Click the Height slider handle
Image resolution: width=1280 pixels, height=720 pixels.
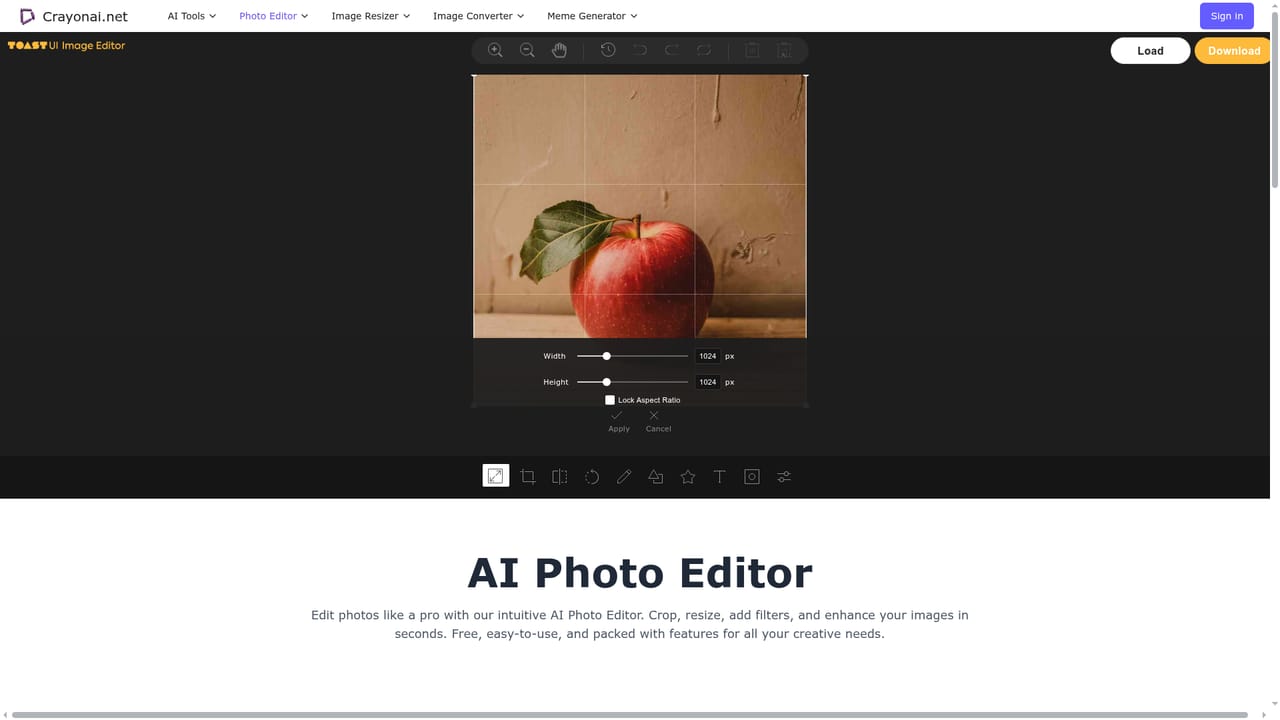click(606, 382)
